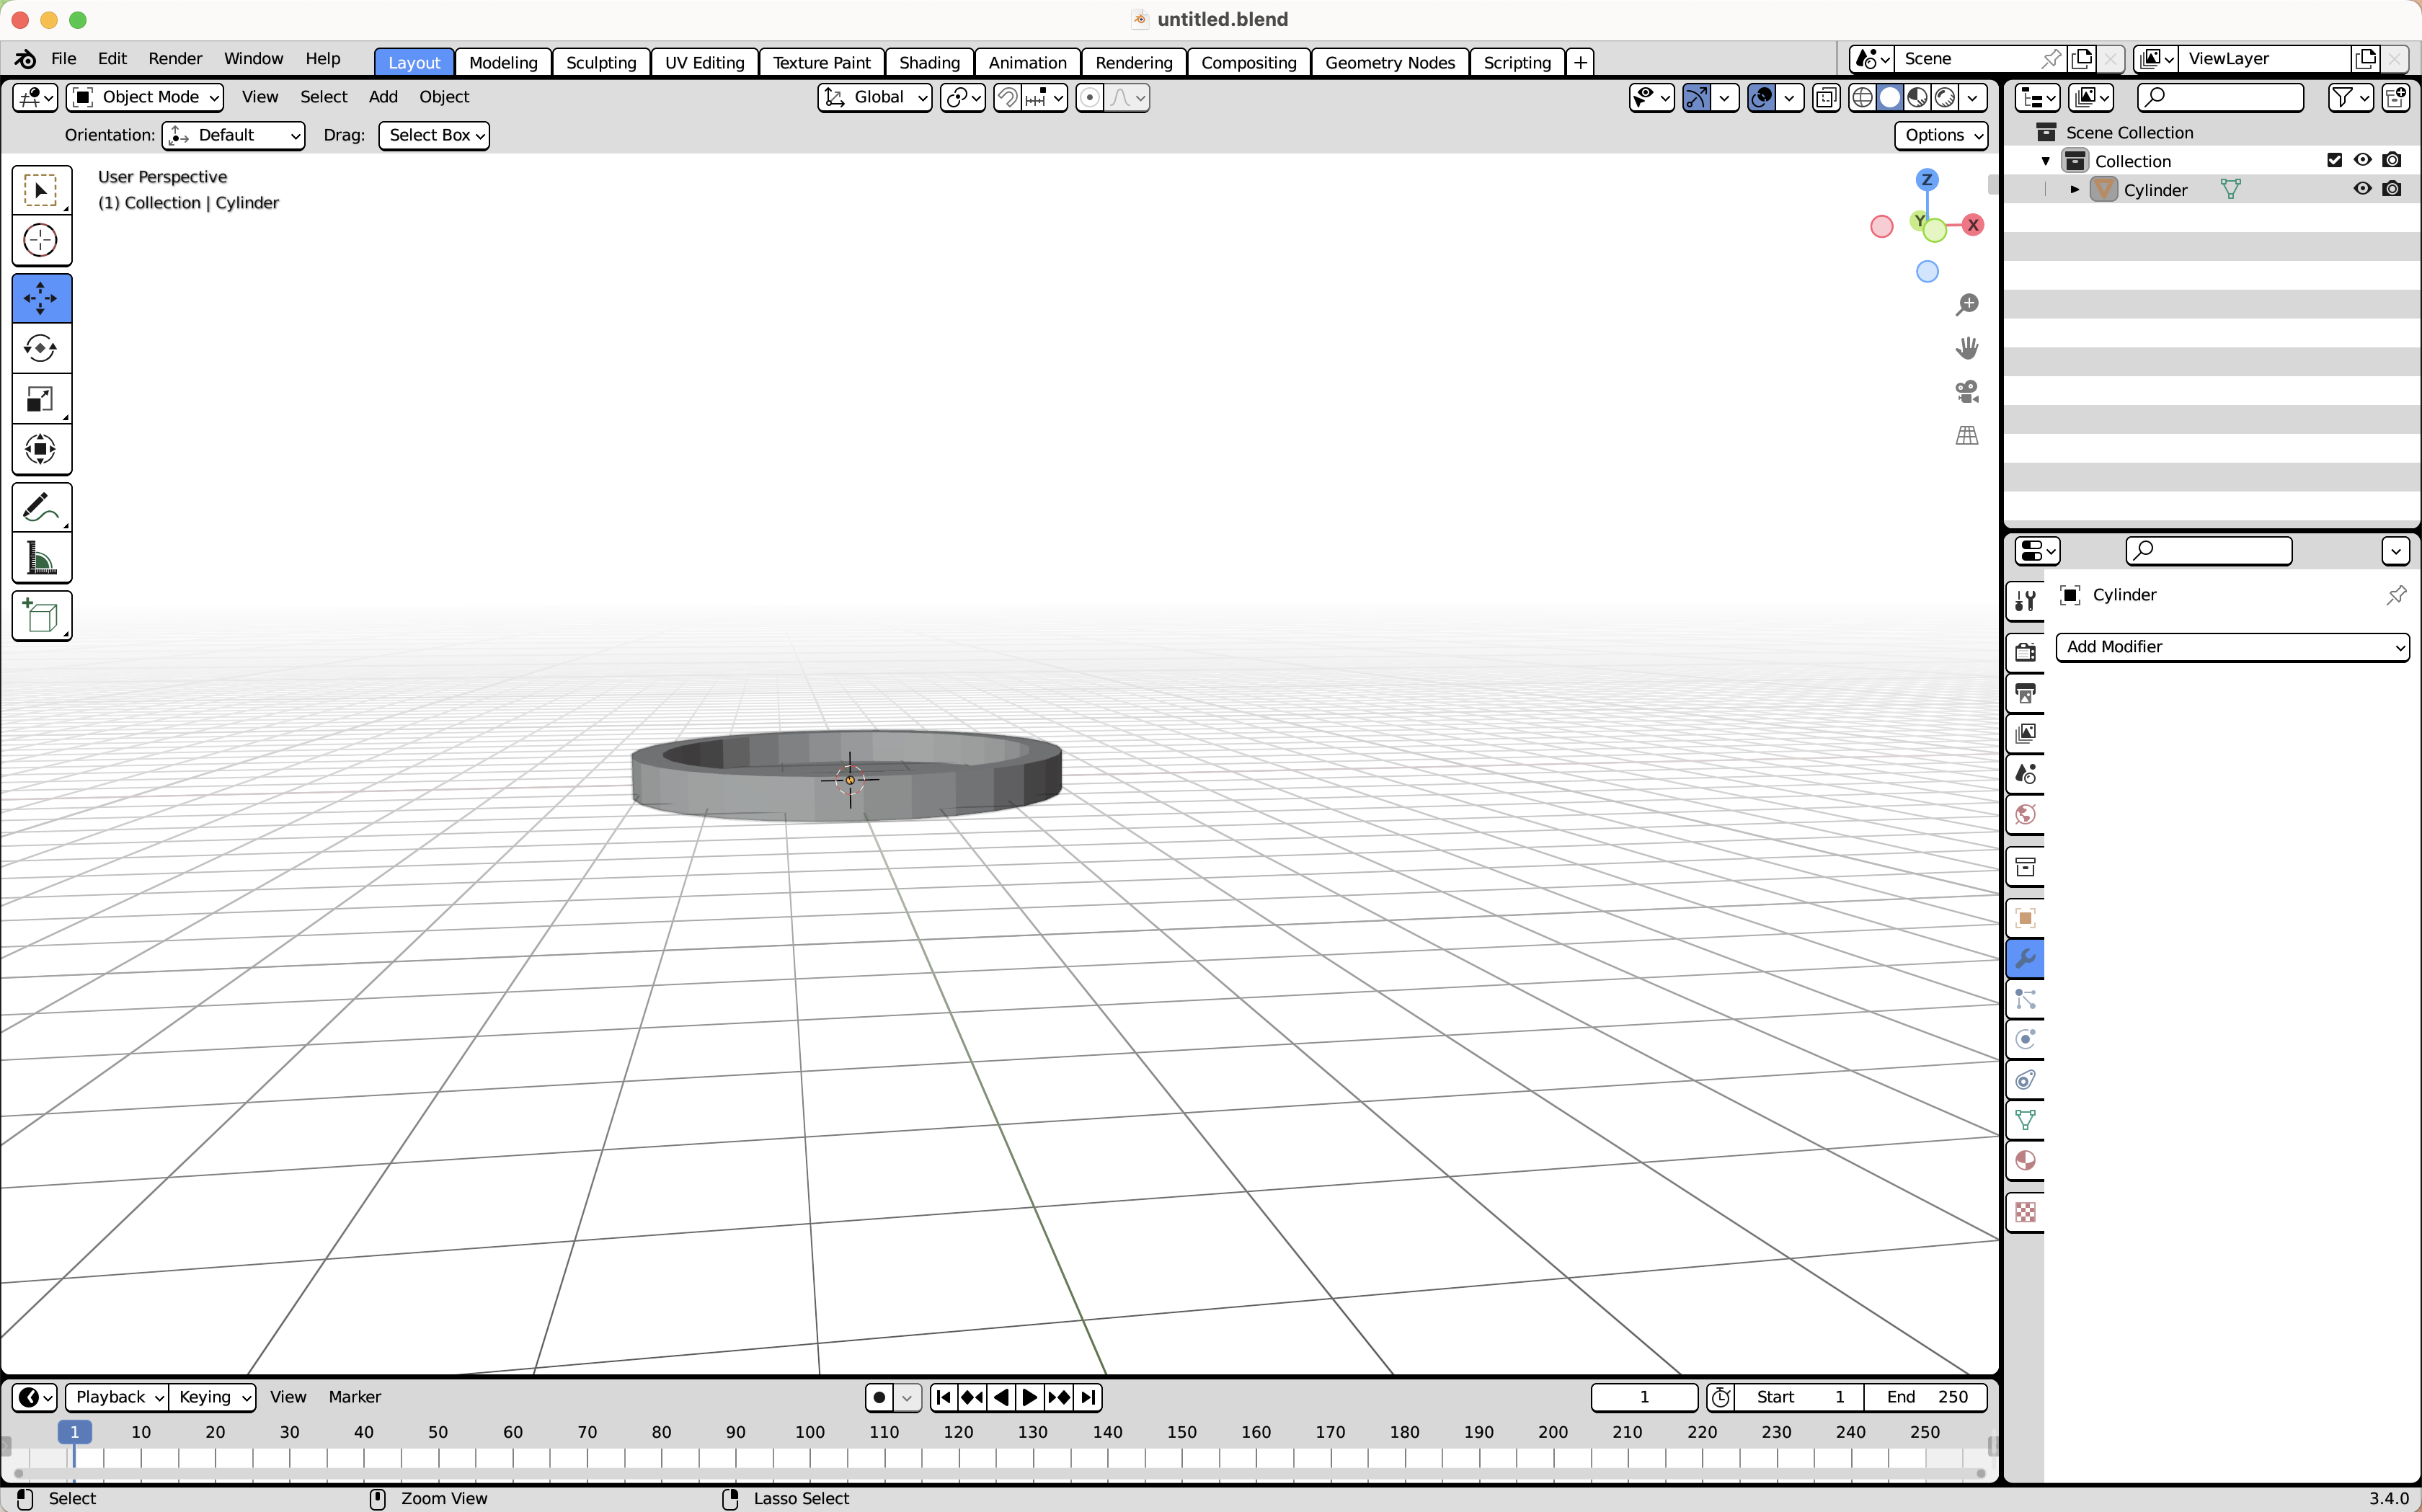Open the Object Mode dropdown
Screen dimensions: 2422x1512
click(x=144, y=97)
